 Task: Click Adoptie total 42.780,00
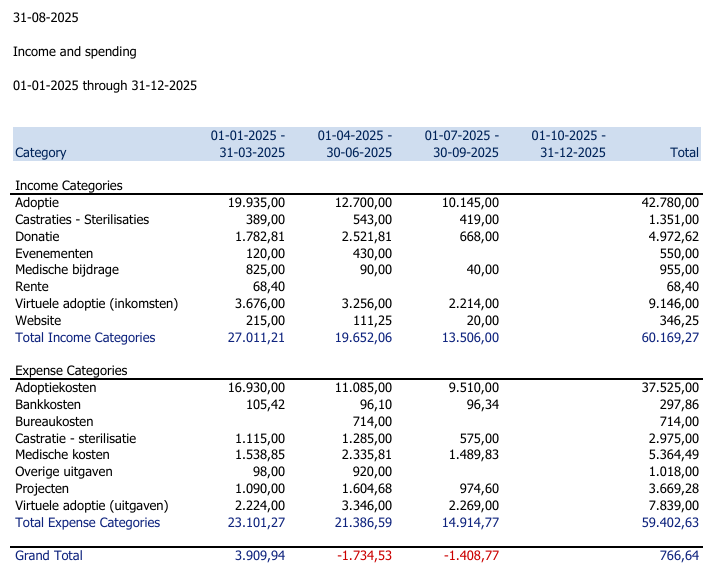pyautogui.click(x=670, y=202)
